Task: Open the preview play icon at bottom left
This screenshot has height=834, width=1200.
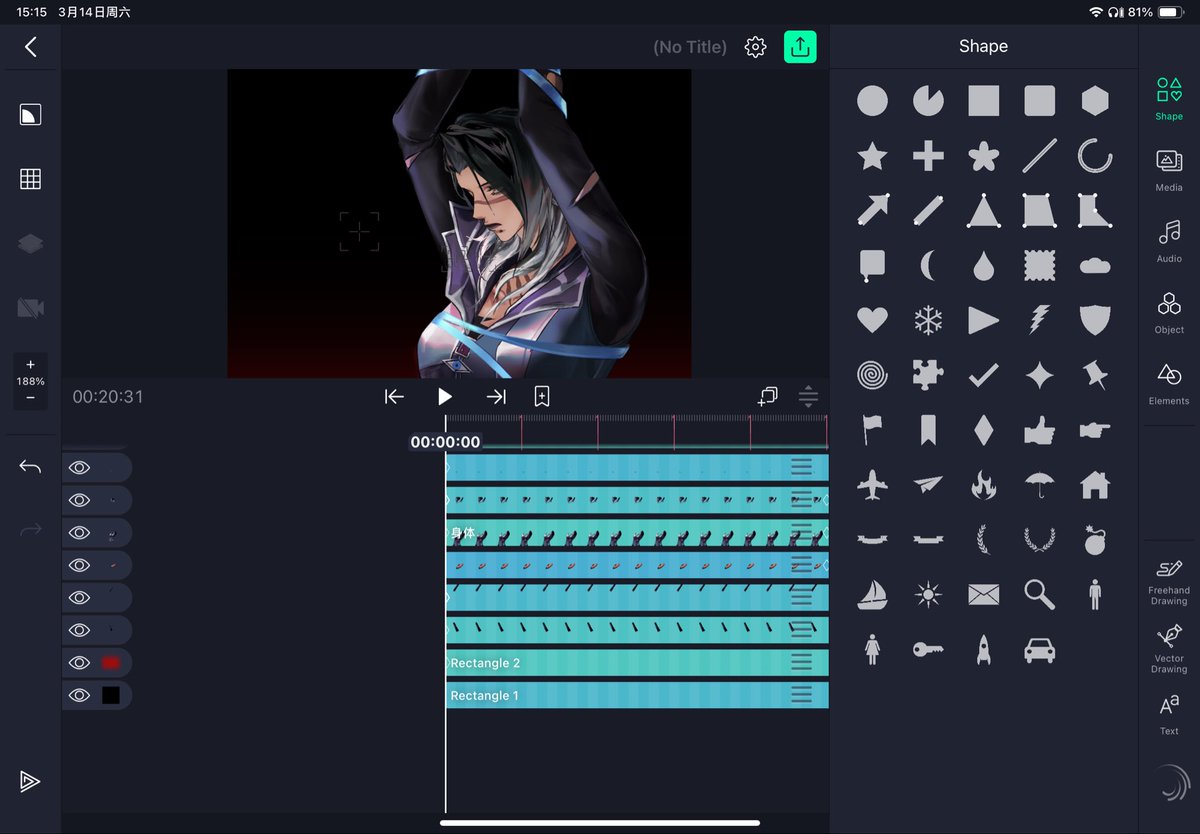Action: (30, 782)
